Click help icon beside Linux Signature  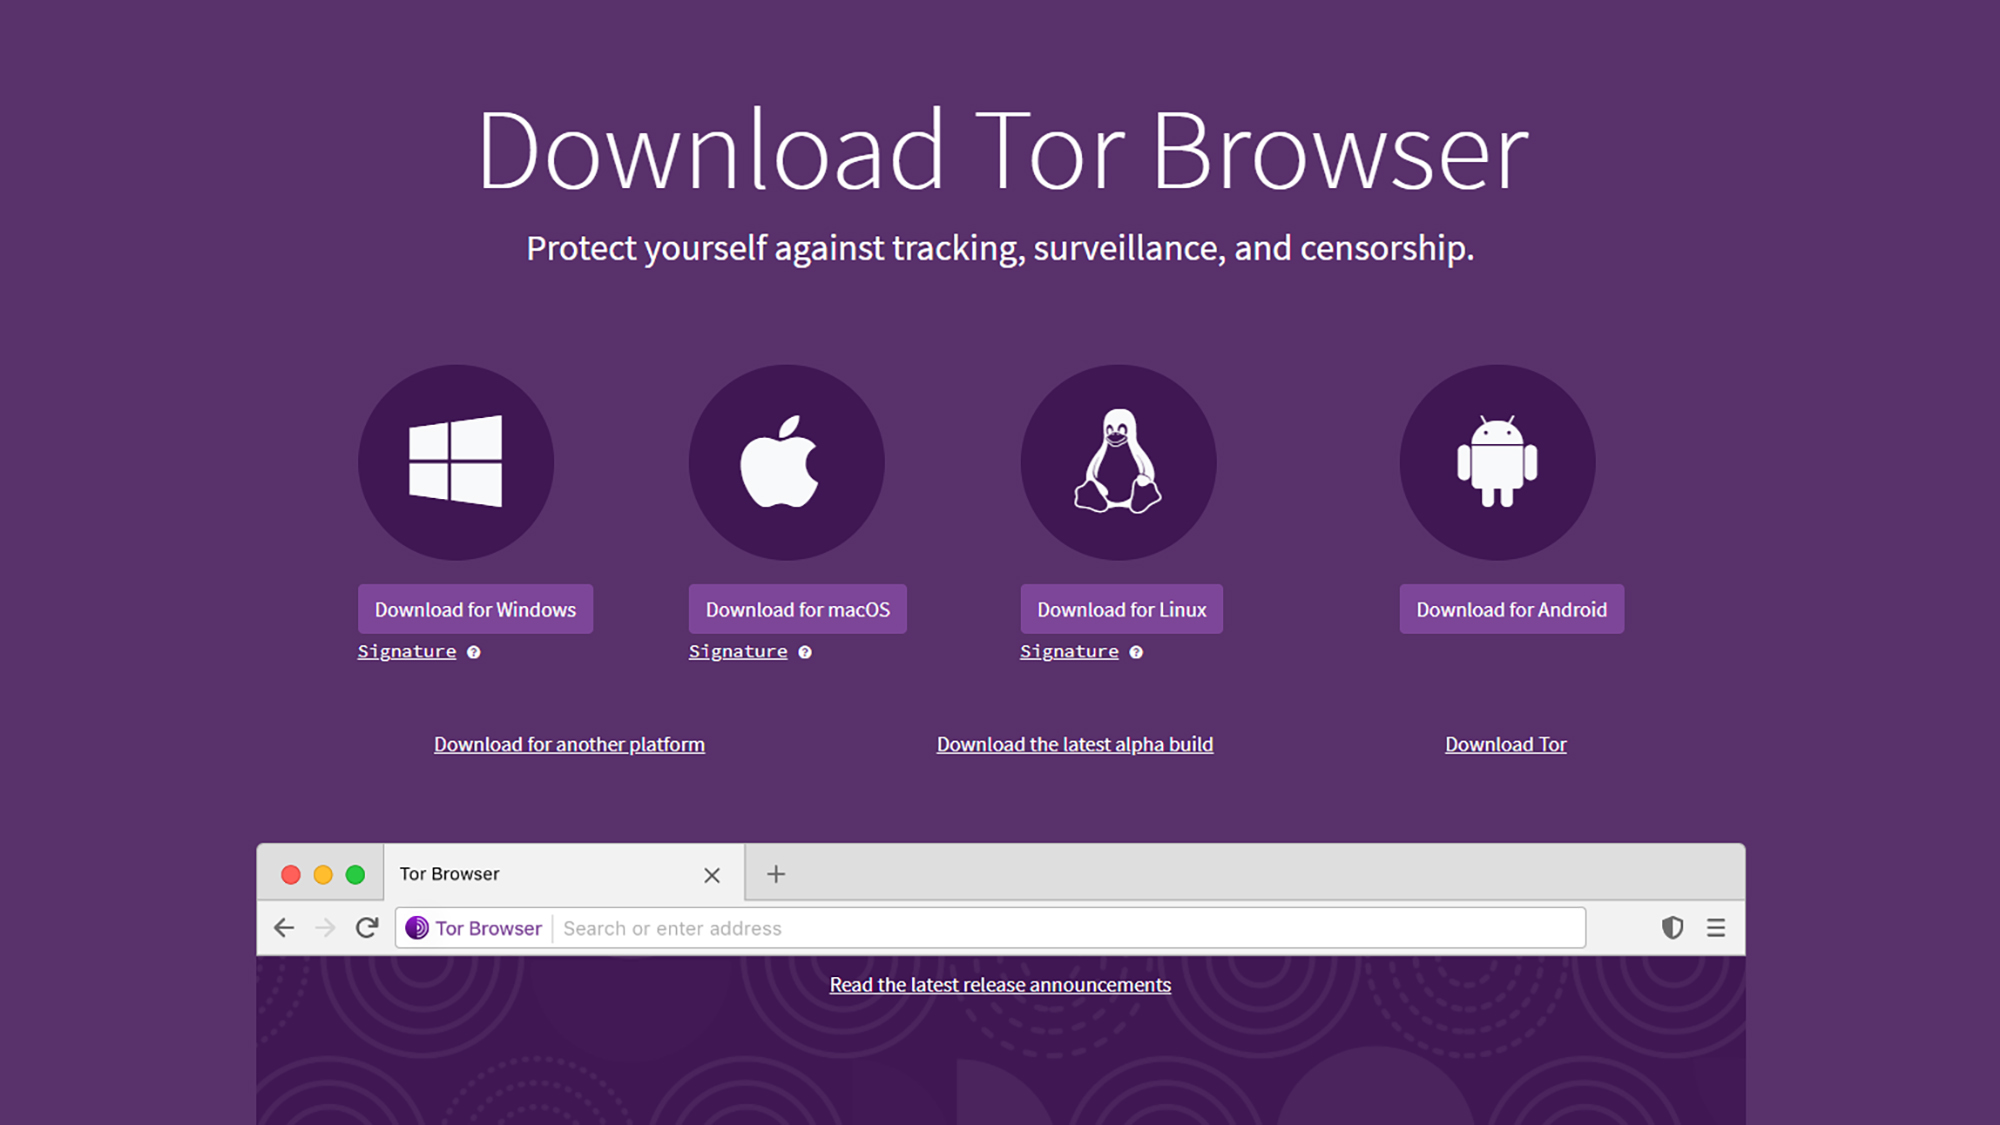[x=1136, y=652]
